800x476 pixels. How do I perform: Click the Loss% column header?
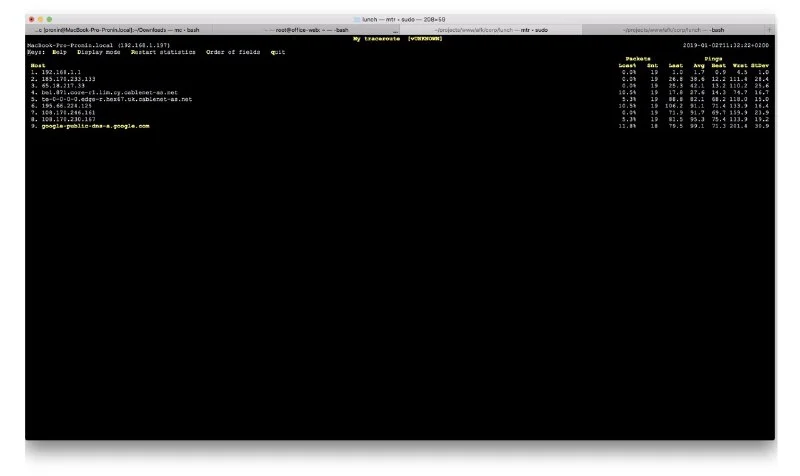coord(628,65)
